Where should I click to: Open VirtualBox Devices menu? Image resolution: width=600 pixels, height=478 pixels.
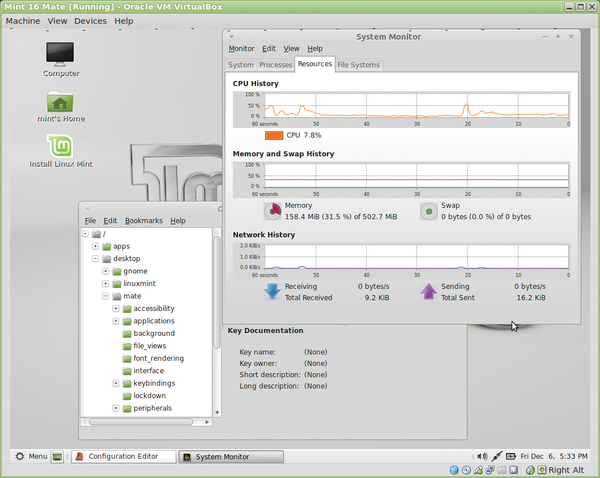click(90, 21)
